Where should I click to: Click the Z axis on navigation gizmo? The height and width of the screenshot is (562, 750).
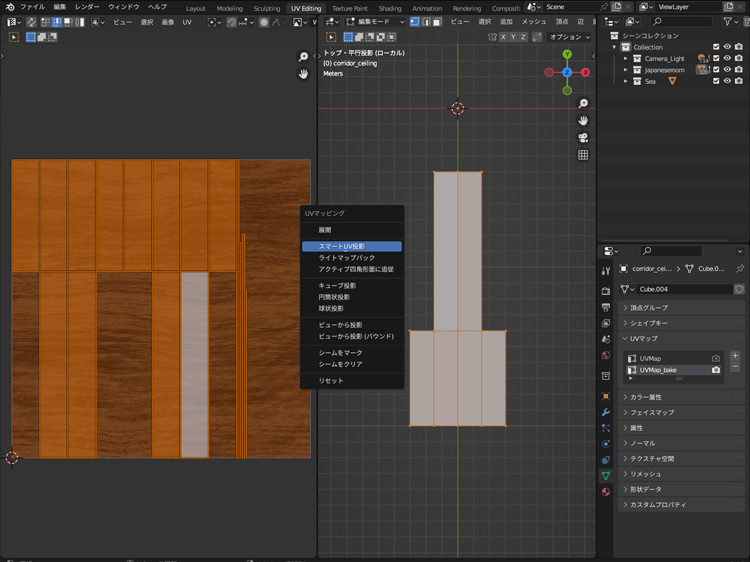click(567, 72)
